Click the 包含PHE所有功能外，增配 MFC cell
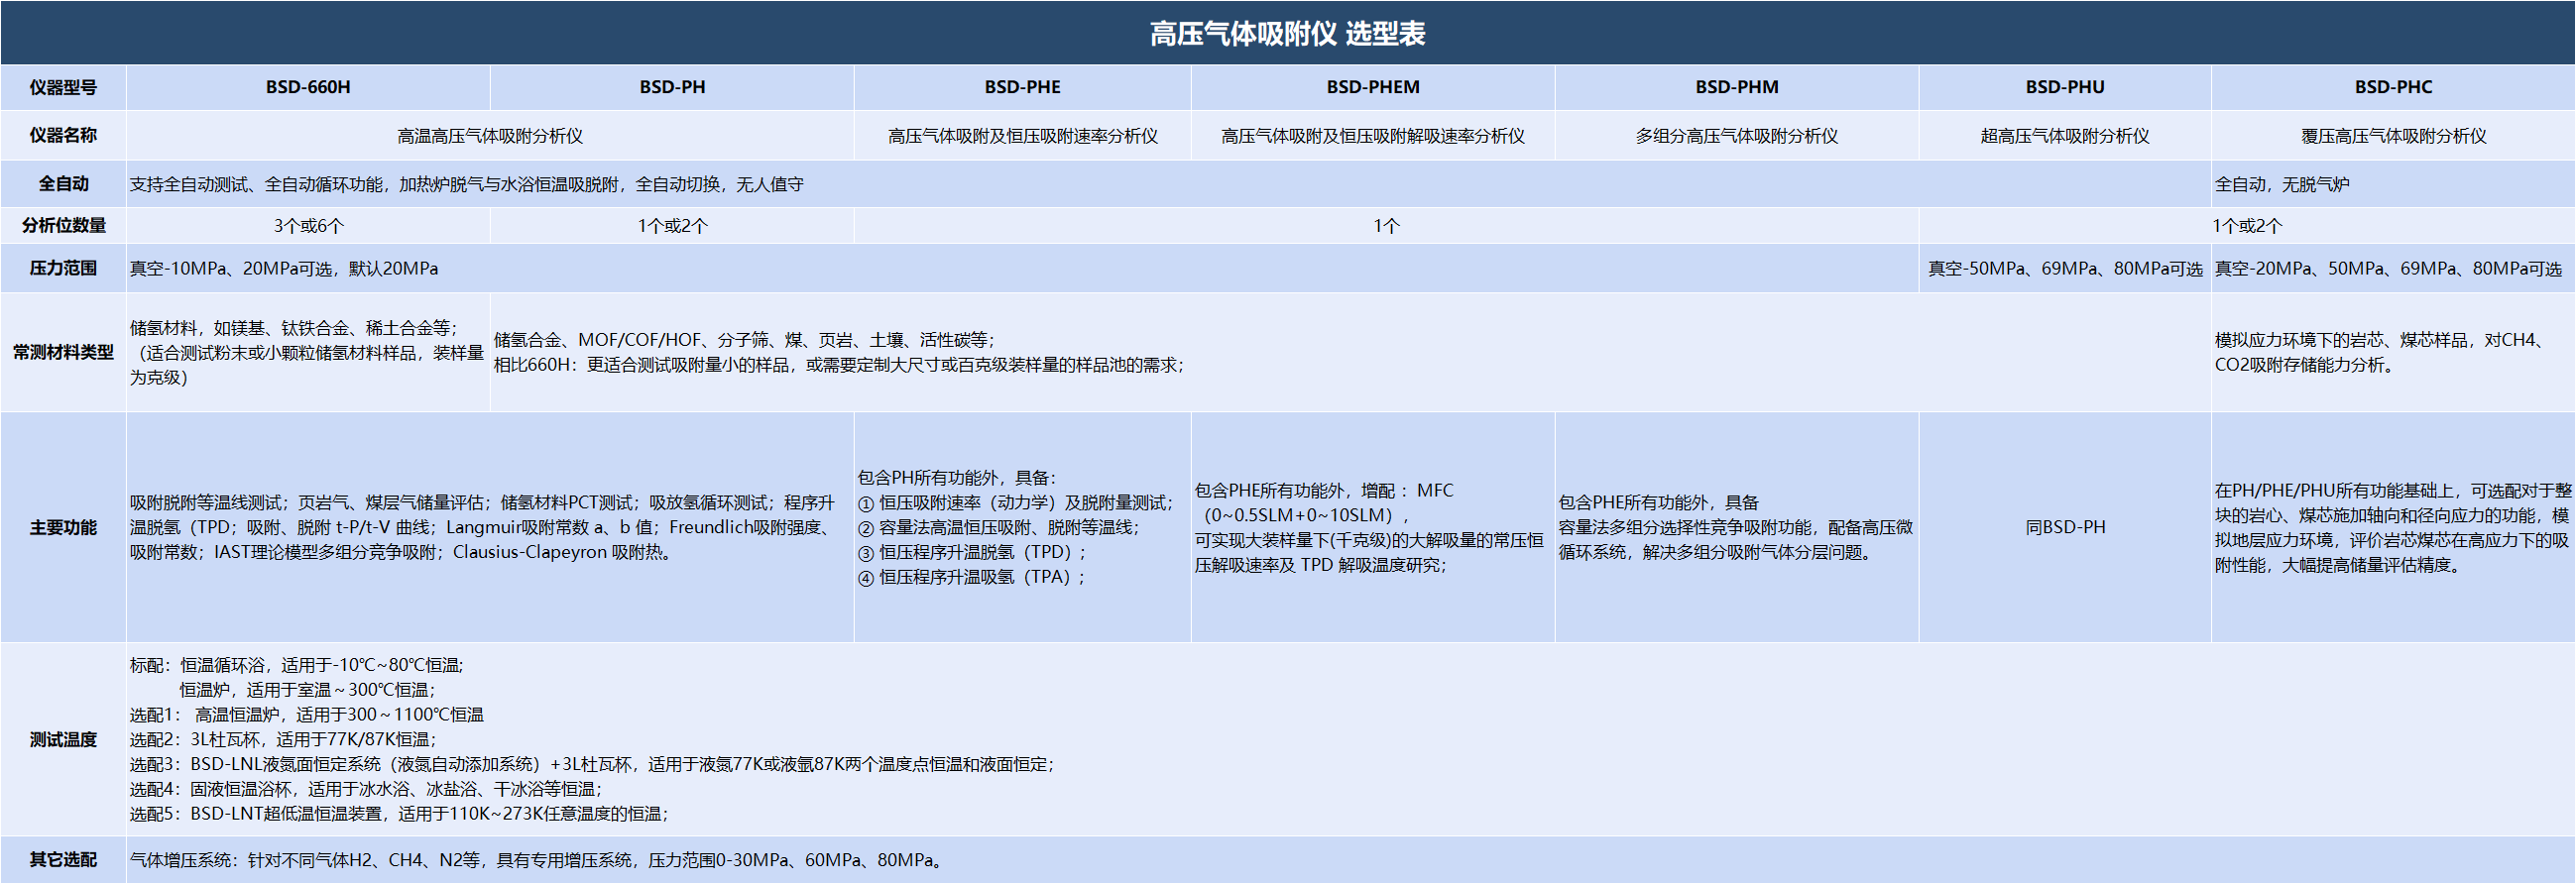 1373,527
